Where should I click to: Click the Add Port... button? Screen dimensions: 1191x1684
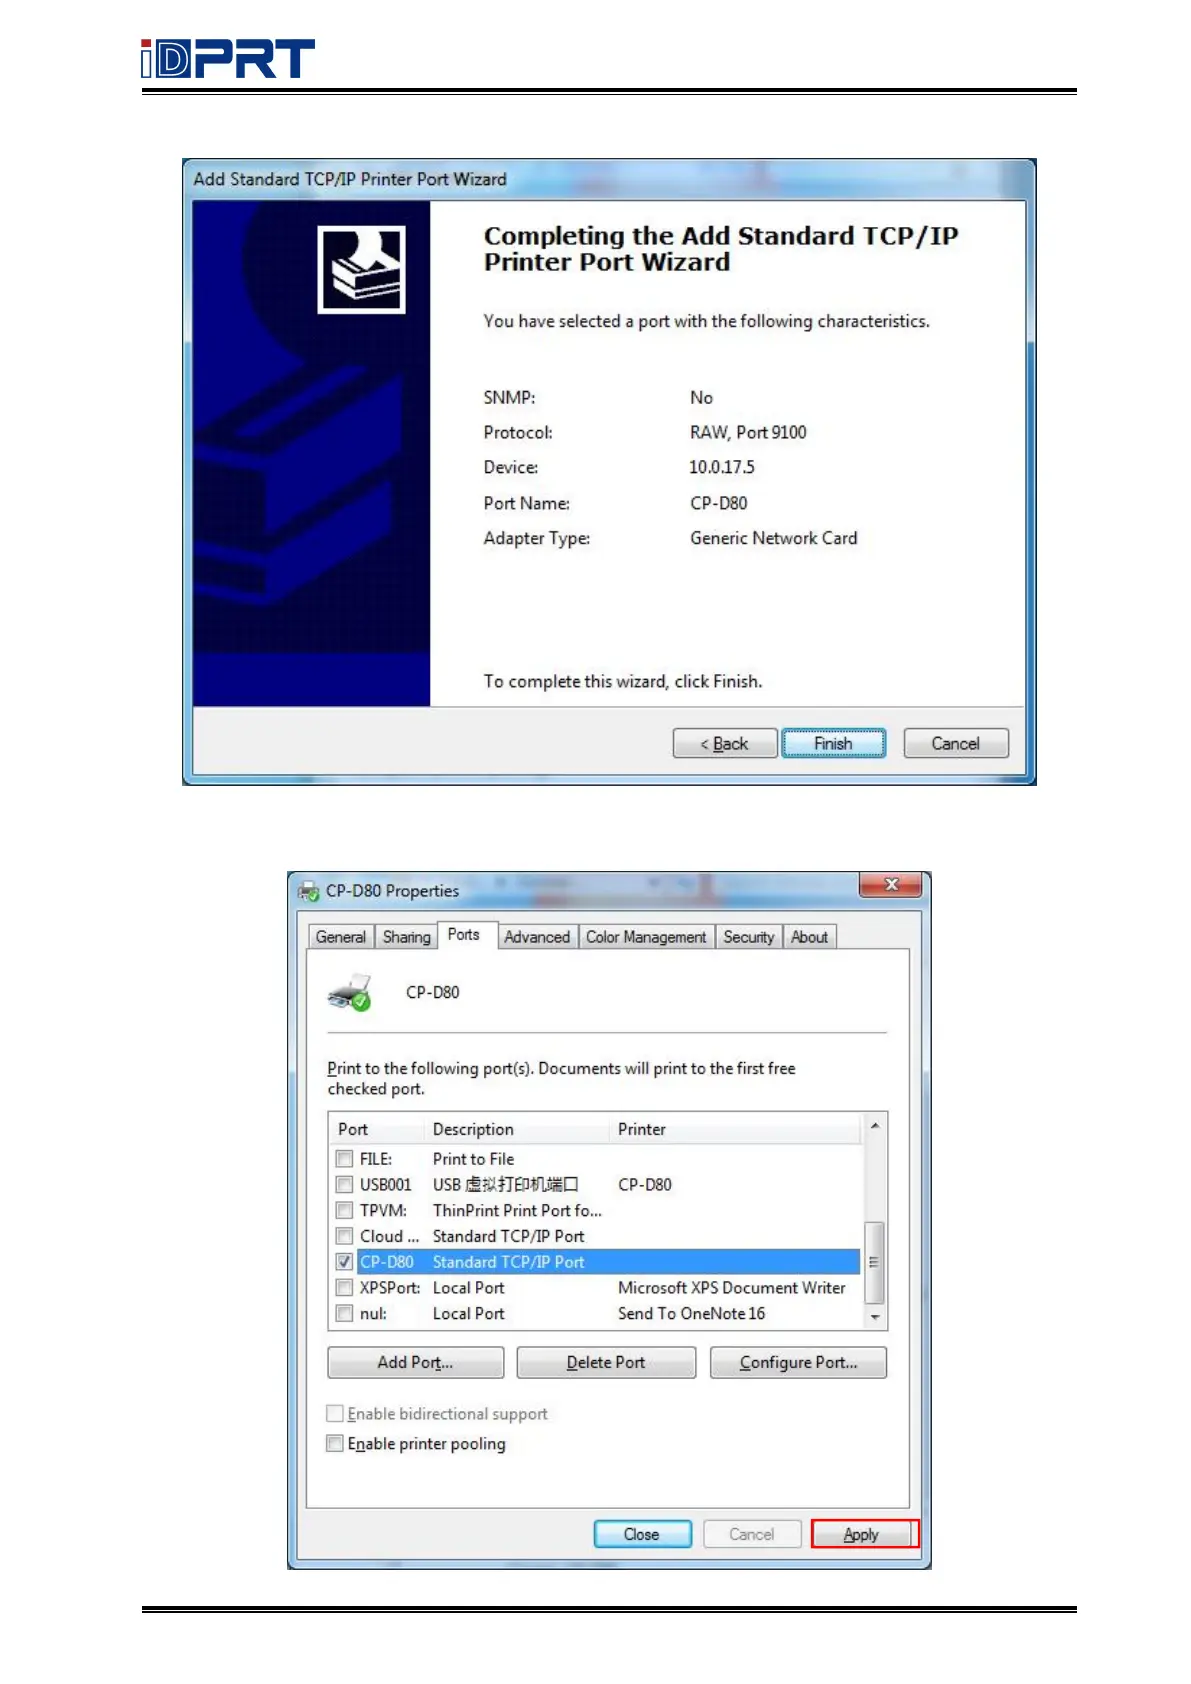(x=415, y=1363)
